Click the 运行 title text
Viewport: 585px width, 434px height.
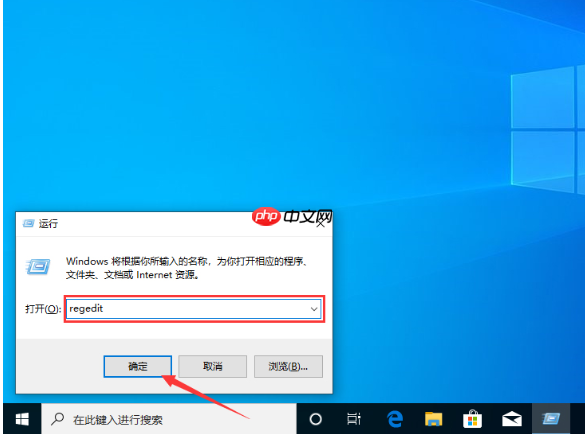click(x=48, y=224)
